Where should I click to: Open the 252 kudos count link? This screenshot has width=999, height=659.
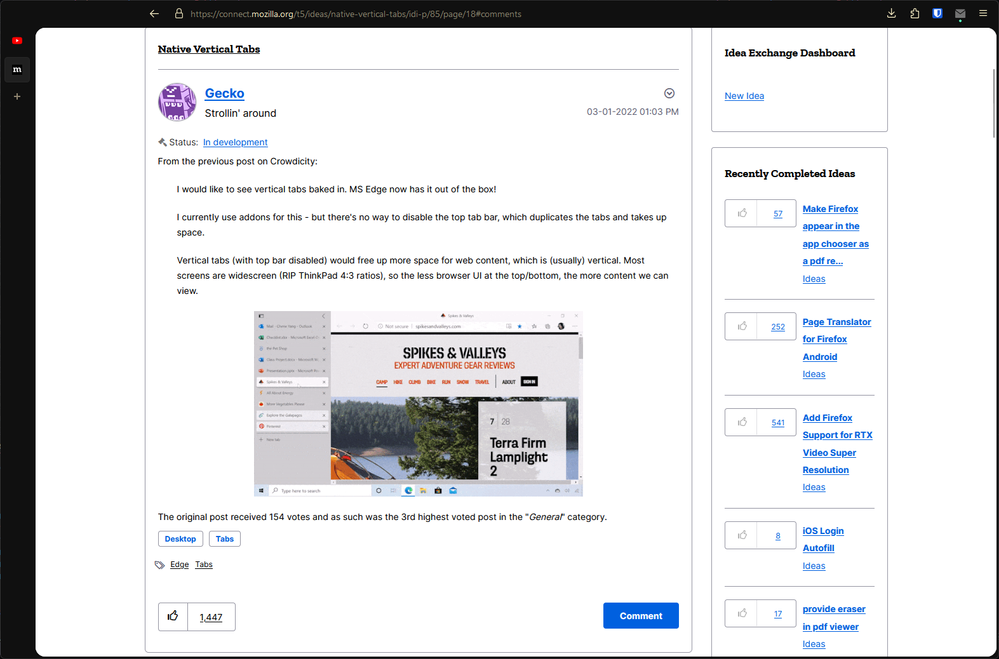pos(777,327)
